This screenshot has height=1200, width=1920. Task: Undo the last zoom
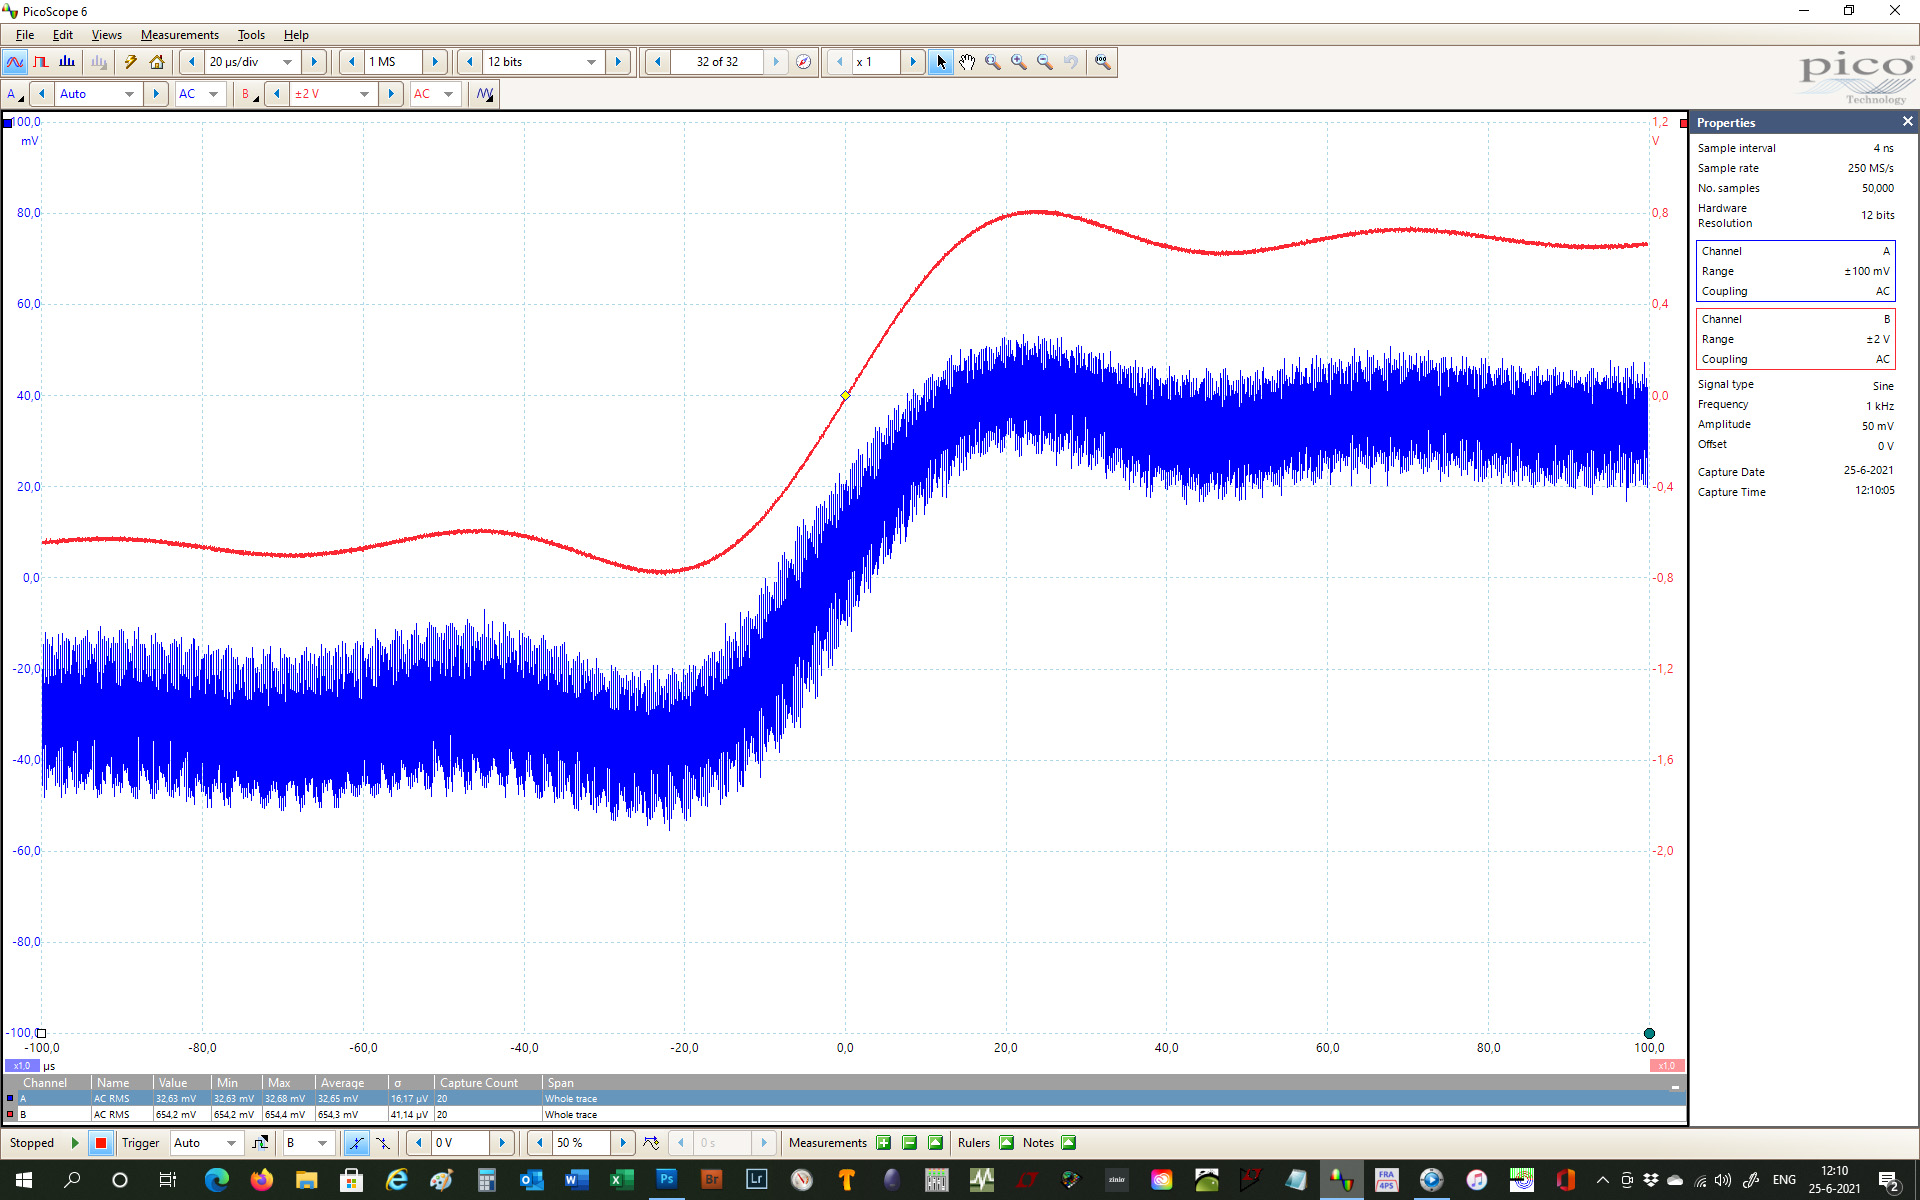[x=1071, y=62]
